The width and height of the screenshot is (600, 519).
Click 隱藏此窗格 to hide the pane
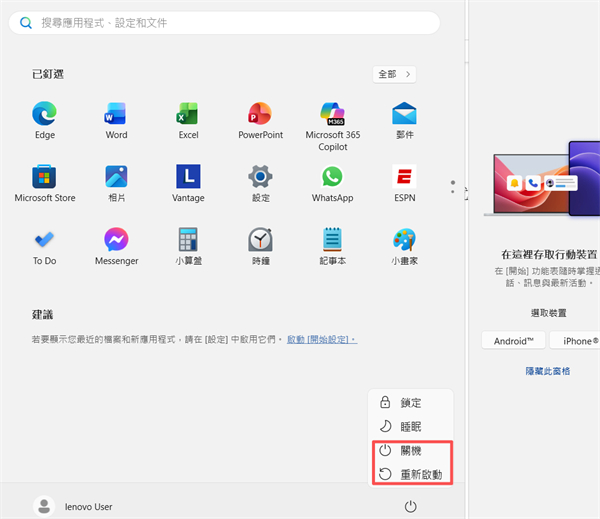548,371
